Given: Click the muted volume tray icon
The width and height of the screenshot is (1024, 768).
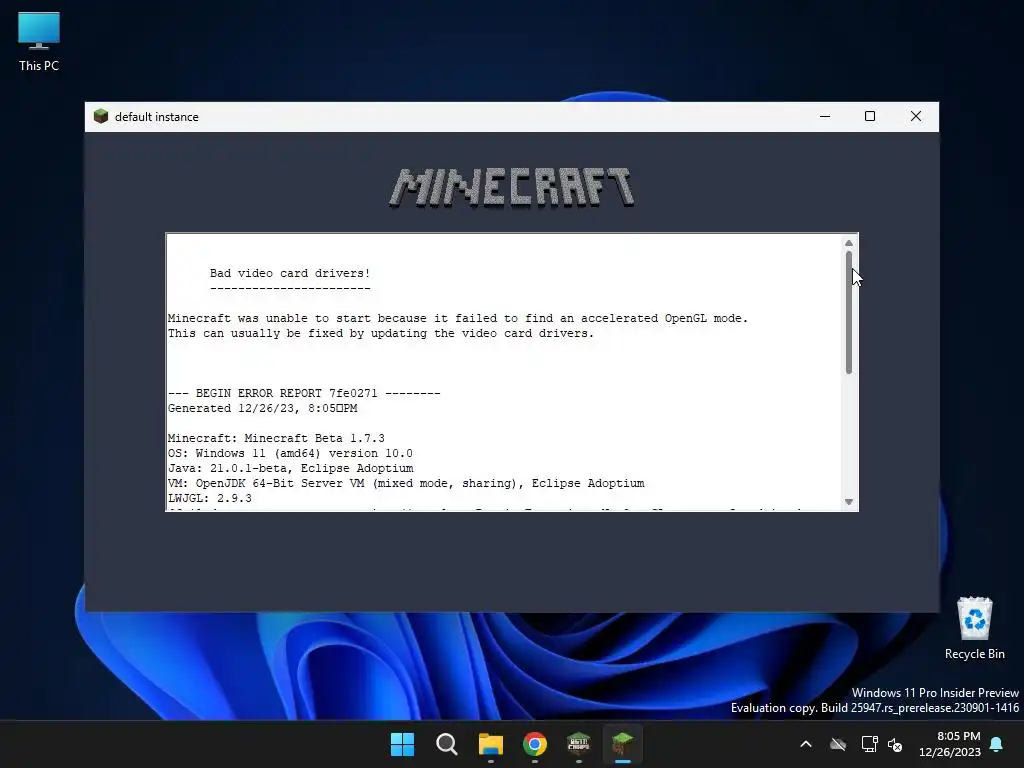Looking at the screenshot, I should click(x=895, y=744).
